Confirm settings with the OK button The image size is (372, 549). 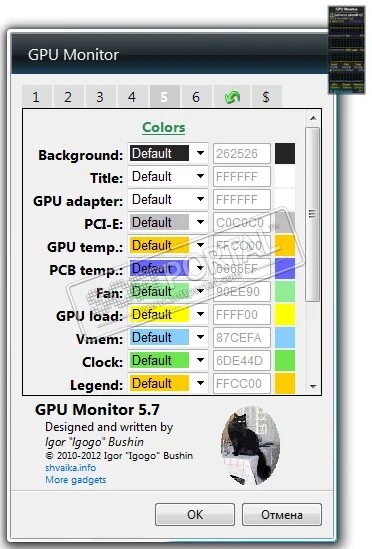(195, 514)
